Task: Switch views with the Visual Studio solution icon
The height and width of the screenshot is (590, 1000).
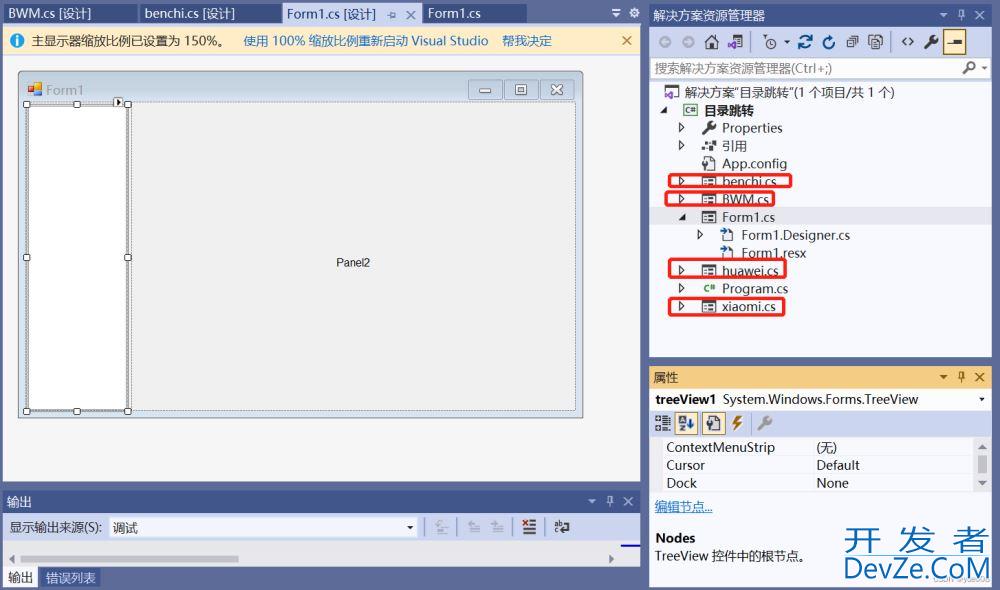Action: click(735, 42)
